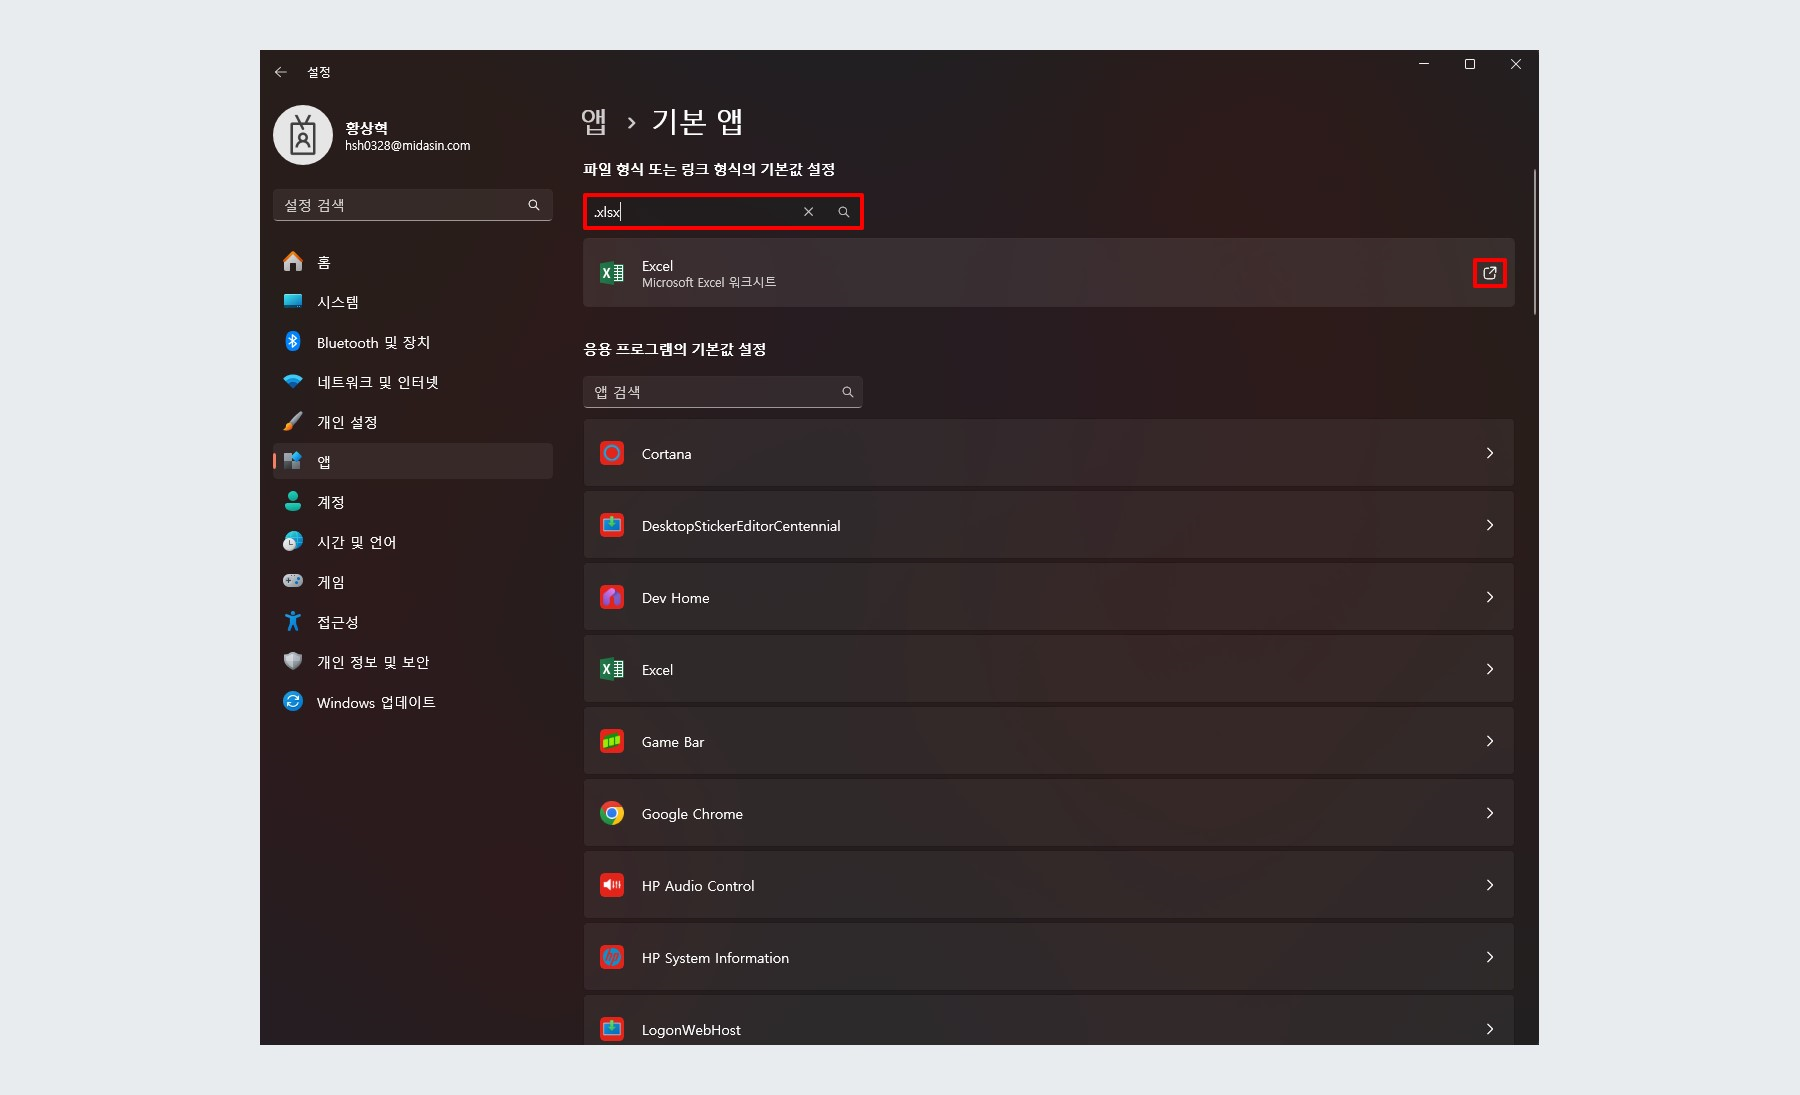Image resolution: width=1800 pixels, height=1095 pixels.
Task: Open the 앱 breadcrumb link
Action: pos(594,120)
